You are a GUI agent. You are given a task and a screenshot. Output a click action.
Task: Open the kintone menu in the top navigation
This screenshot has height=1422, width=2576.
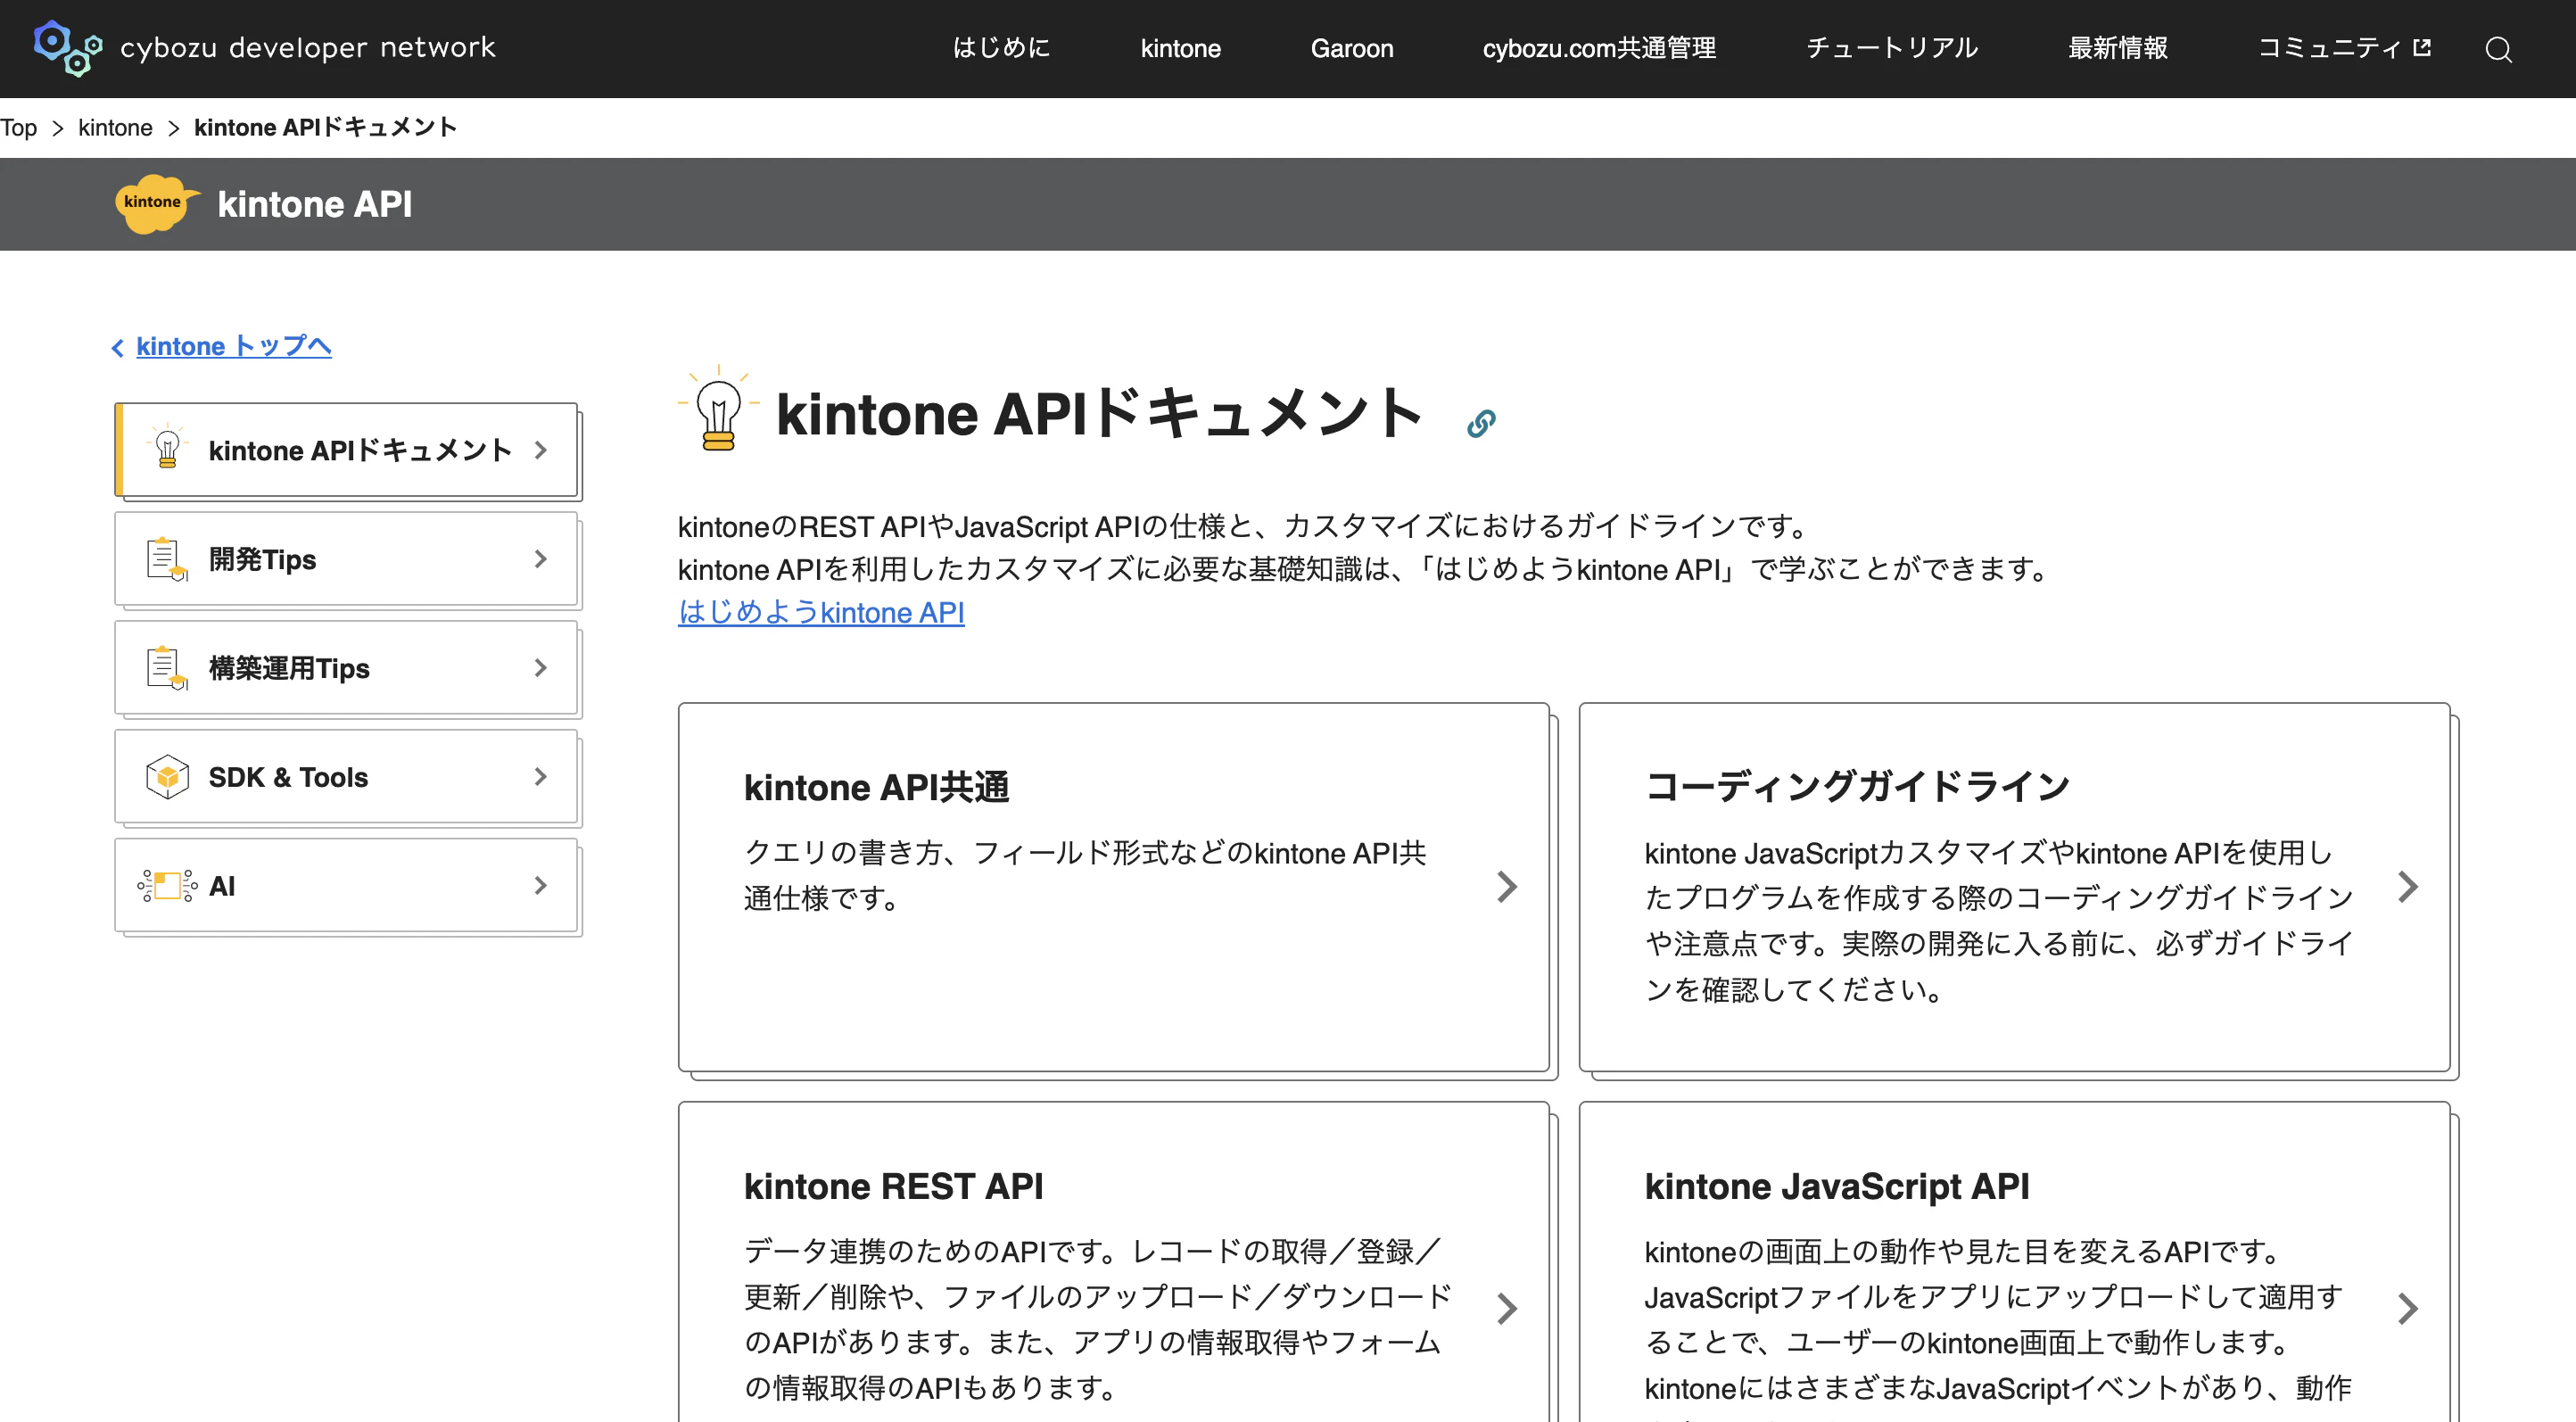click(1180, 48)
